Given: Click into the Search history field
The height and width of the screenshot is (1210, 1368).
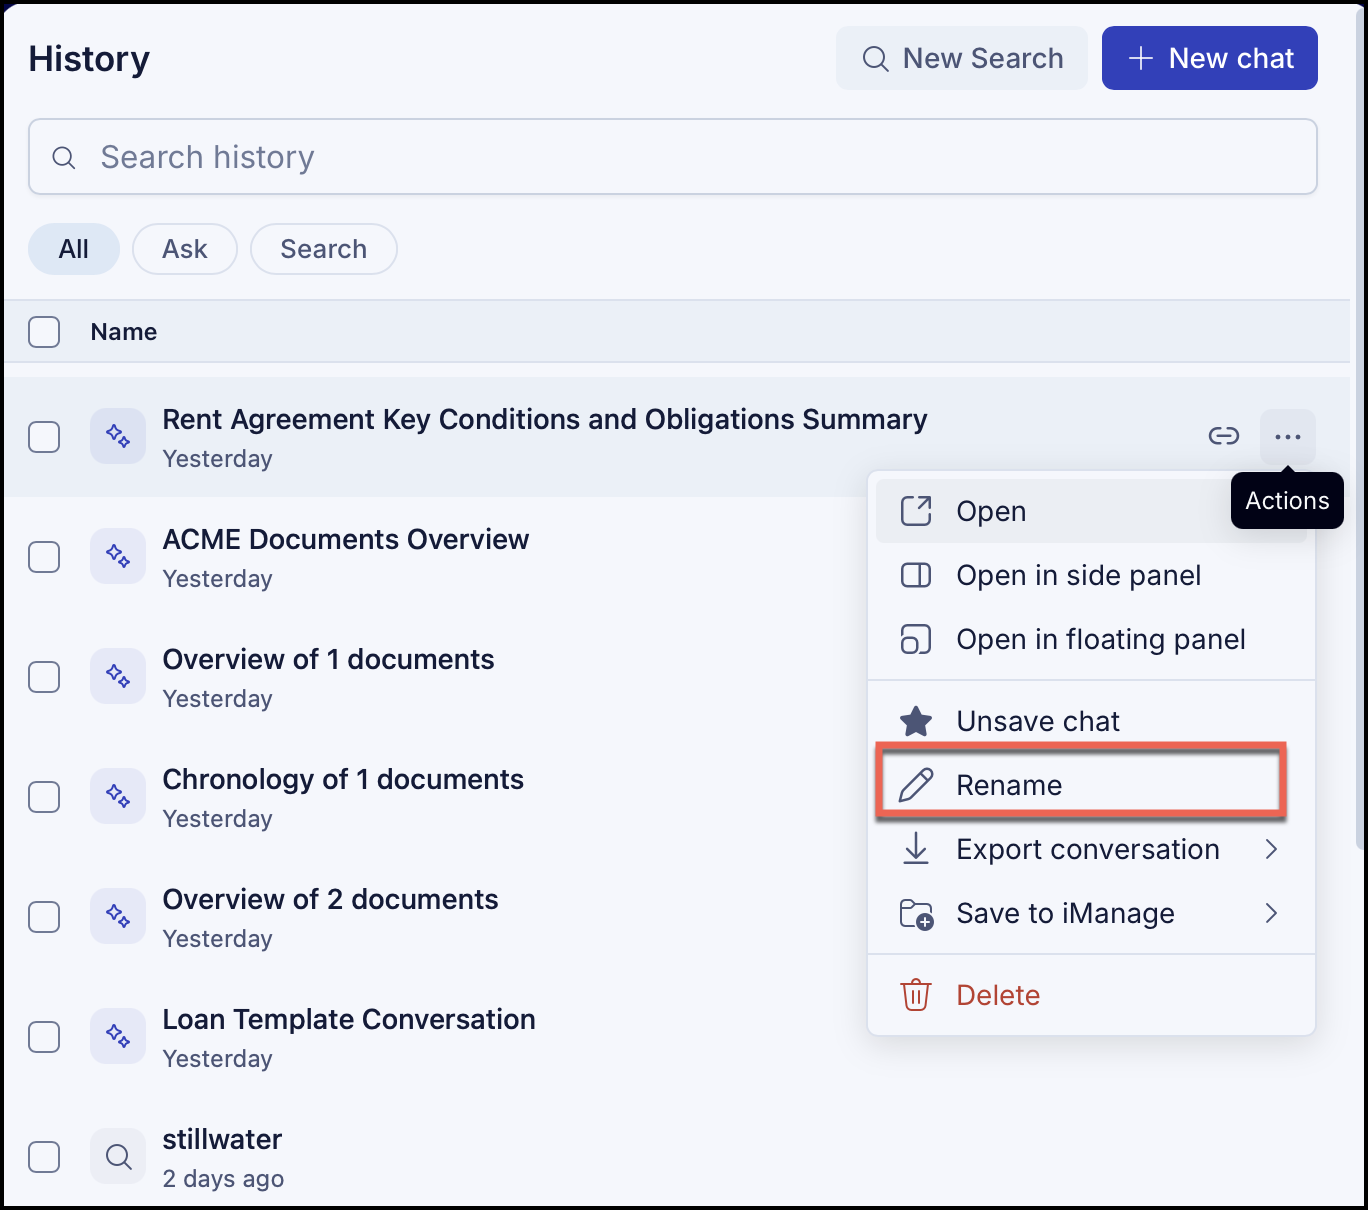Looking at the screenshot, I should click(673, 157).
